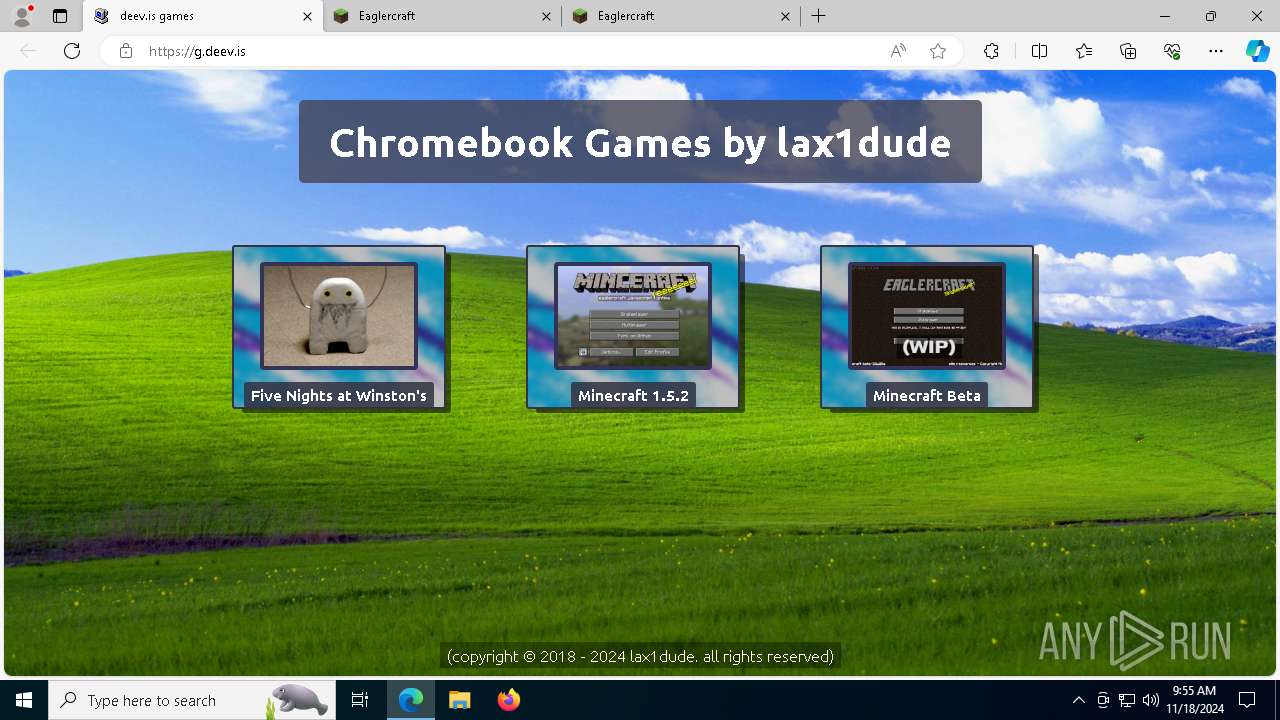Viewport: 1280px width, 720px height.
Task: Click the Minecraft Beta label
Action: [927, 396]
